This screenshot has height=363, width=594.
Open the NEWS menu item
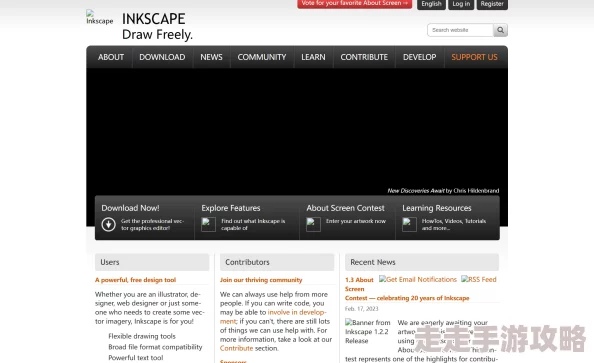pyautogui.click(x=211, y=57)
